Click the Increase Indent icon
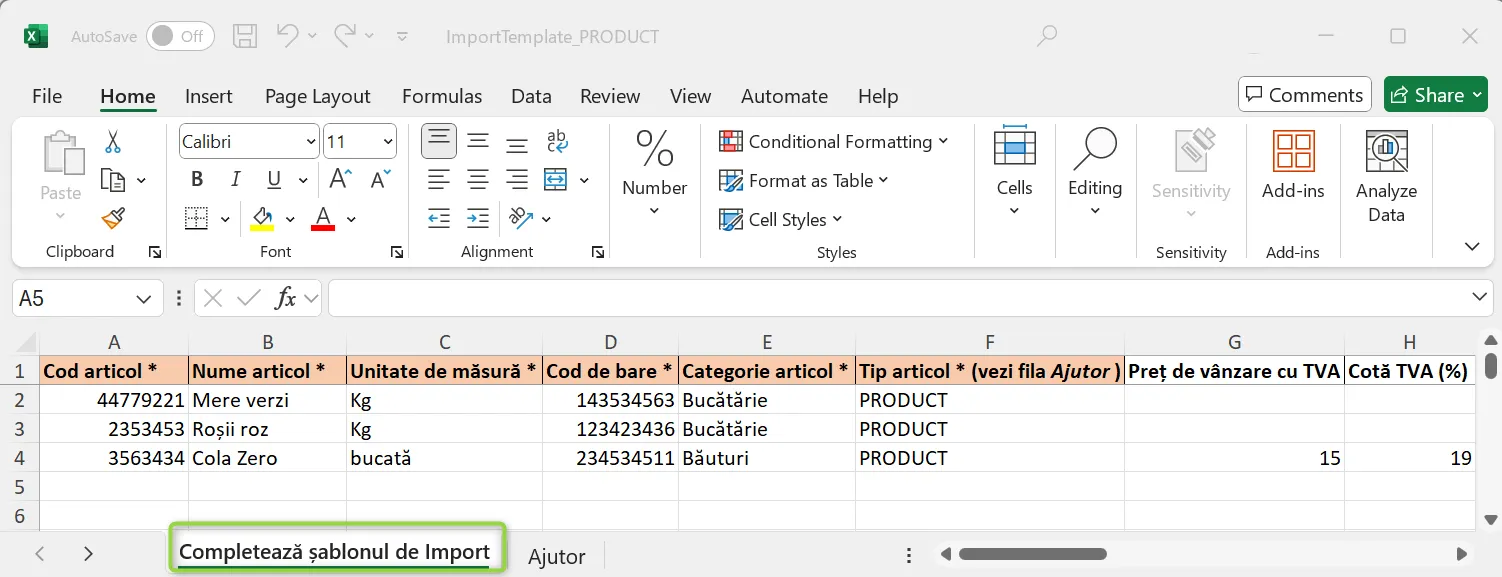The image size is (1502, 577). 478,218
